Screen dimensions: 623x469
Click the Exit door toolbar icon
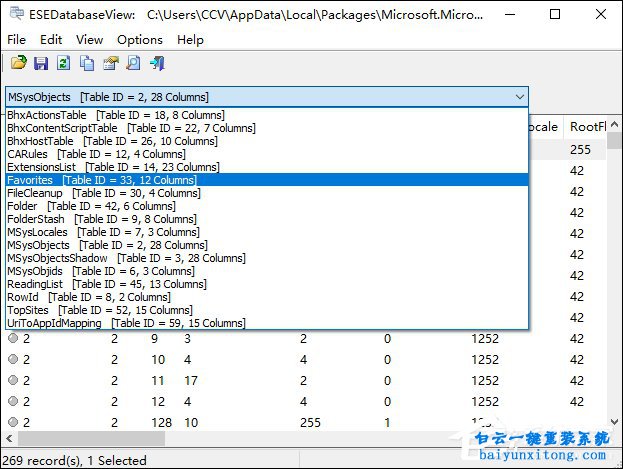[x=157, y=64]
